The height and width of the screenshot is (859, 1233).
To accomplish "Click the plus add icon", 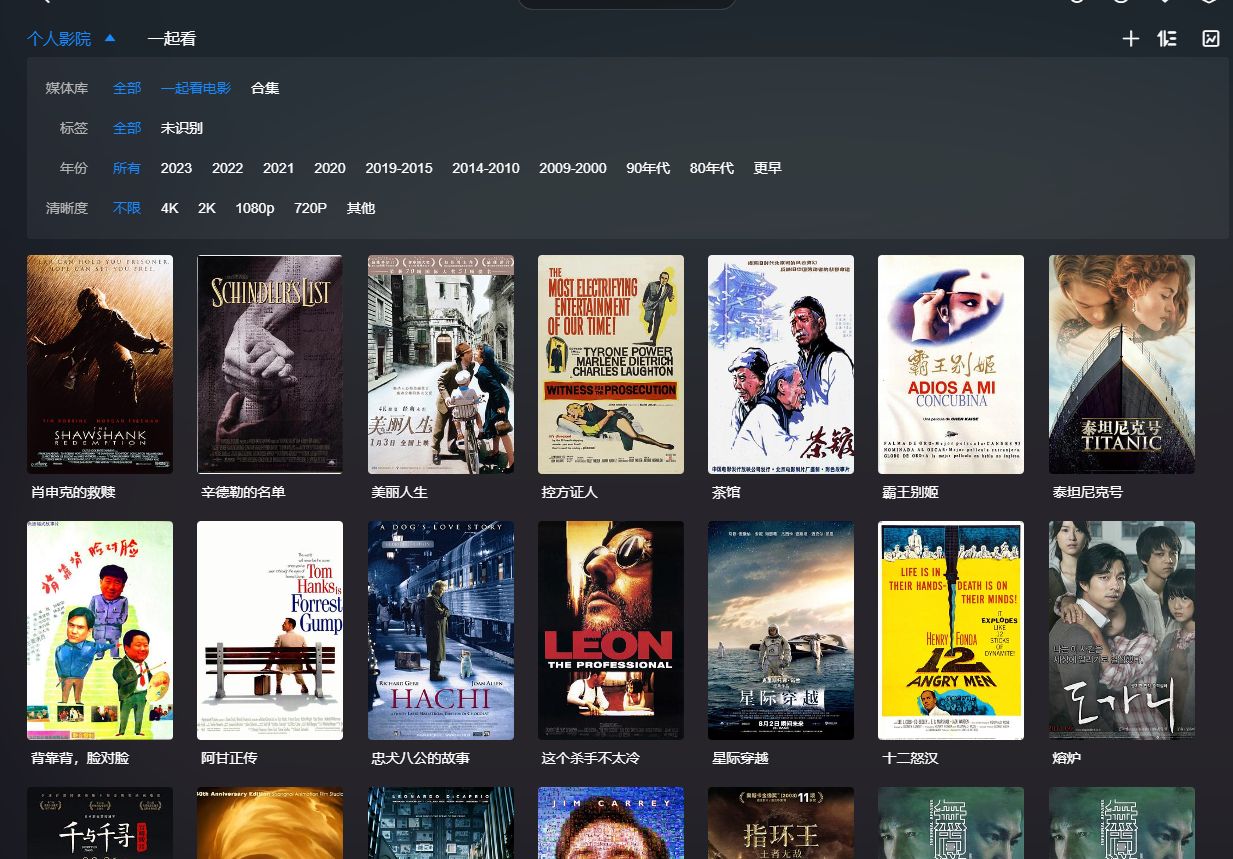I will (1131, 39).
